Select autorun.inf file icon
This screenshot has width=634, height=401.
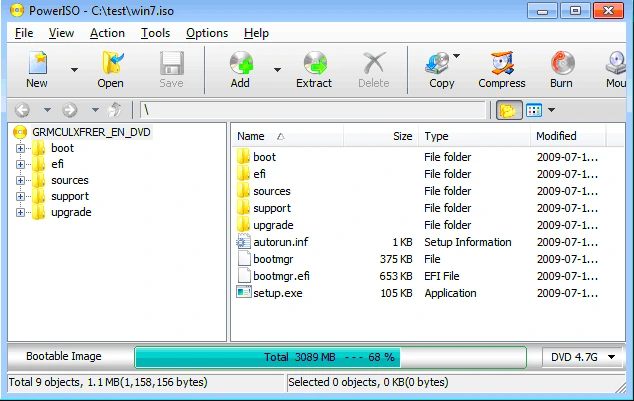243,242
